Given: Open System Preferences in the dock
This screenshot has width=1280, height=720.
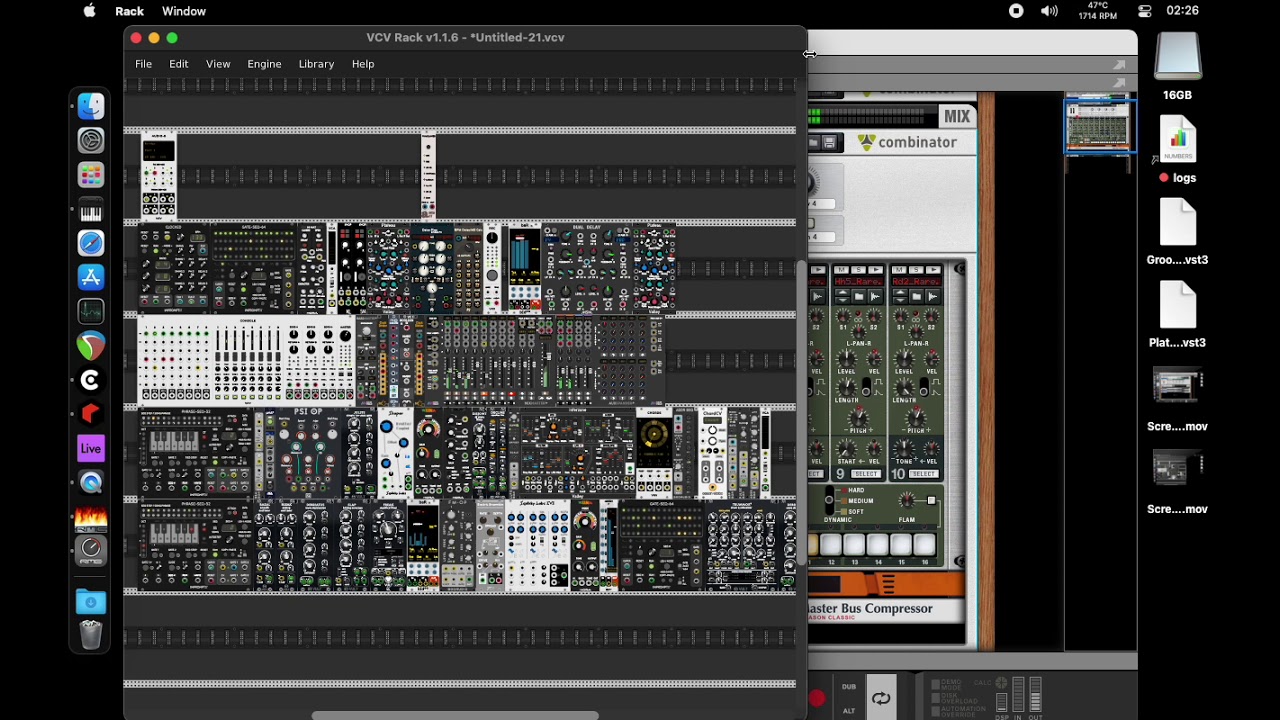Looking at the screenshot, I should click(91, 141).
